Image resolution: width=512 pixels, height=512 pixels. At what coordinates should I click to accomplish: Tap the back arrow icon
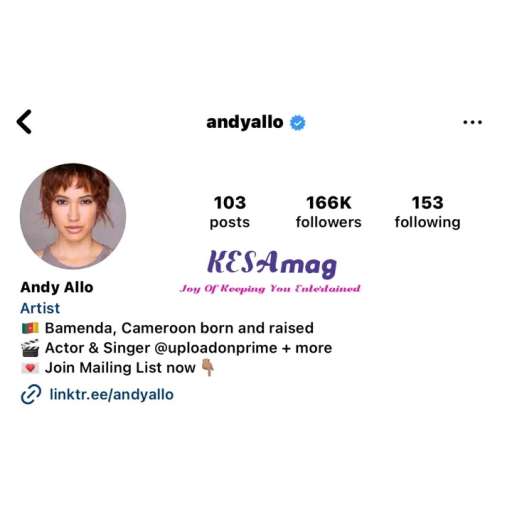pos(24,122)
